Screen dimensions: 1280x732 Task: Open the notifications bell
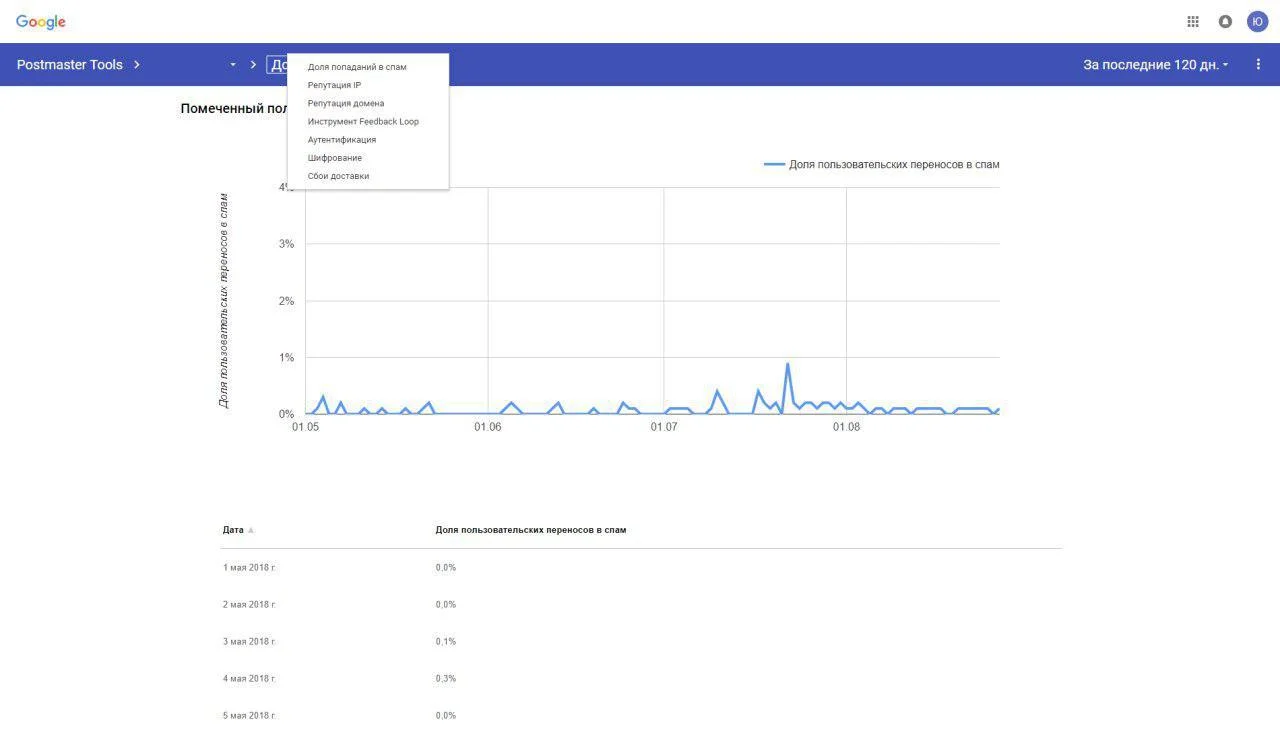[1225, 22]
